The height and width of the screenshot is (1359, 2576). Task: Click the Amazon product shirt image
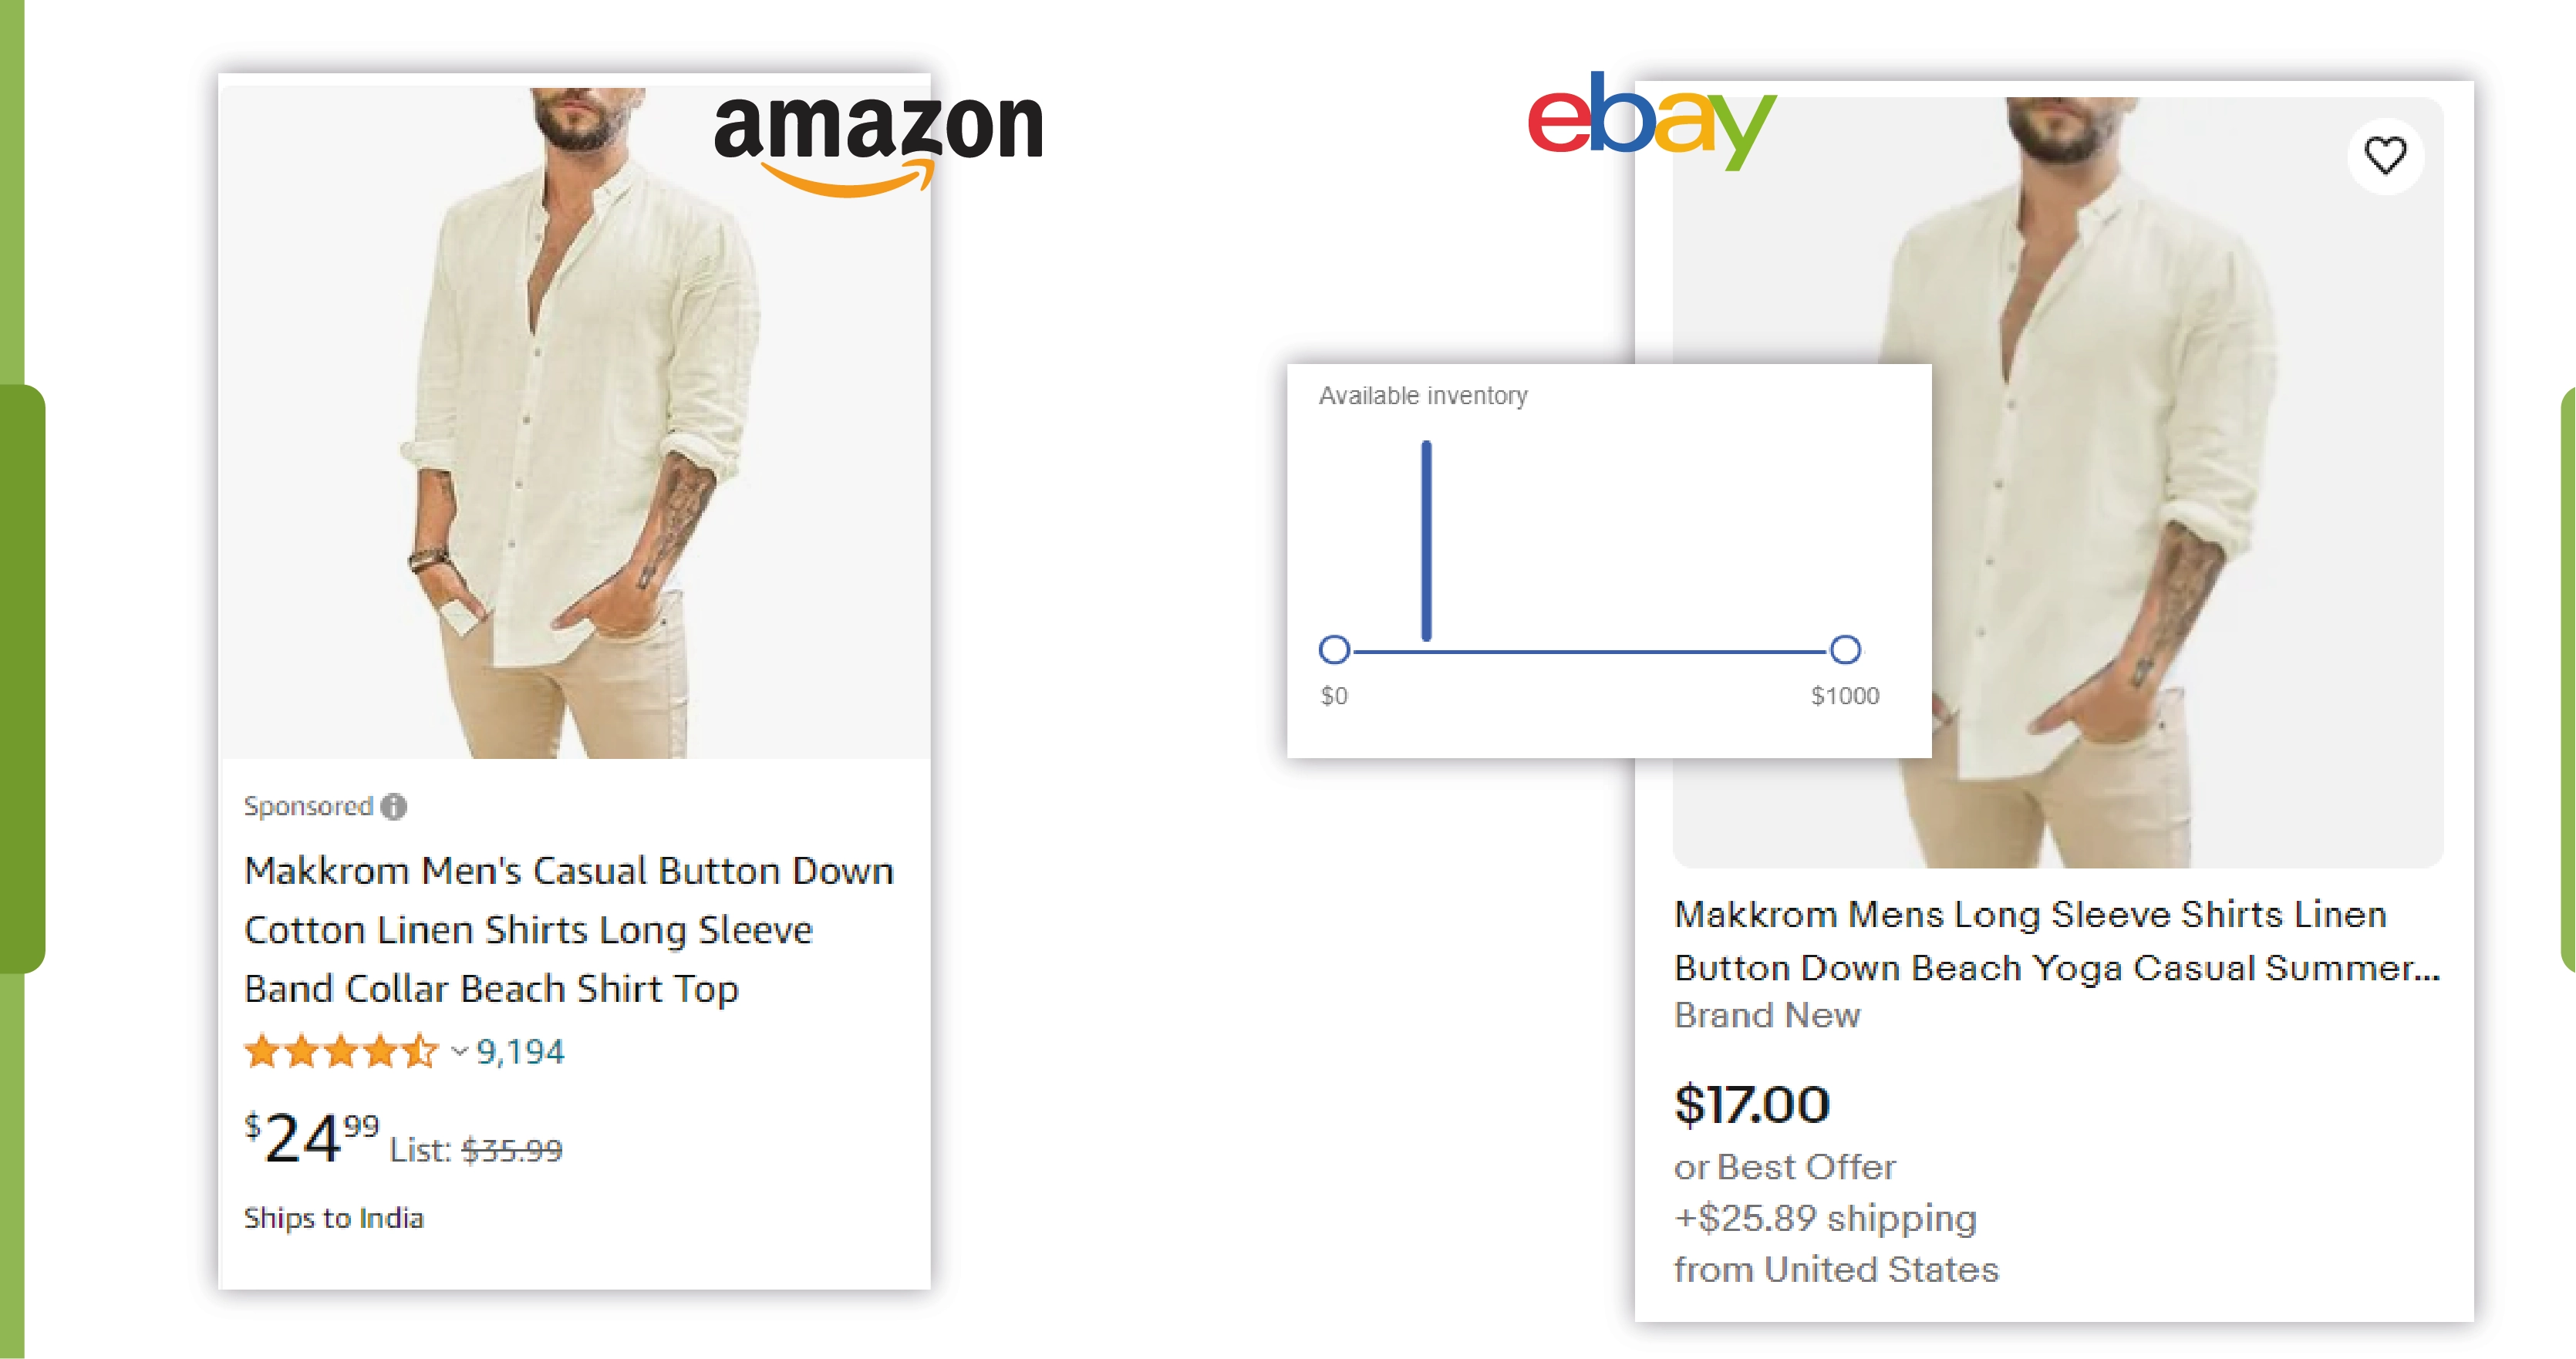[575, 420]
